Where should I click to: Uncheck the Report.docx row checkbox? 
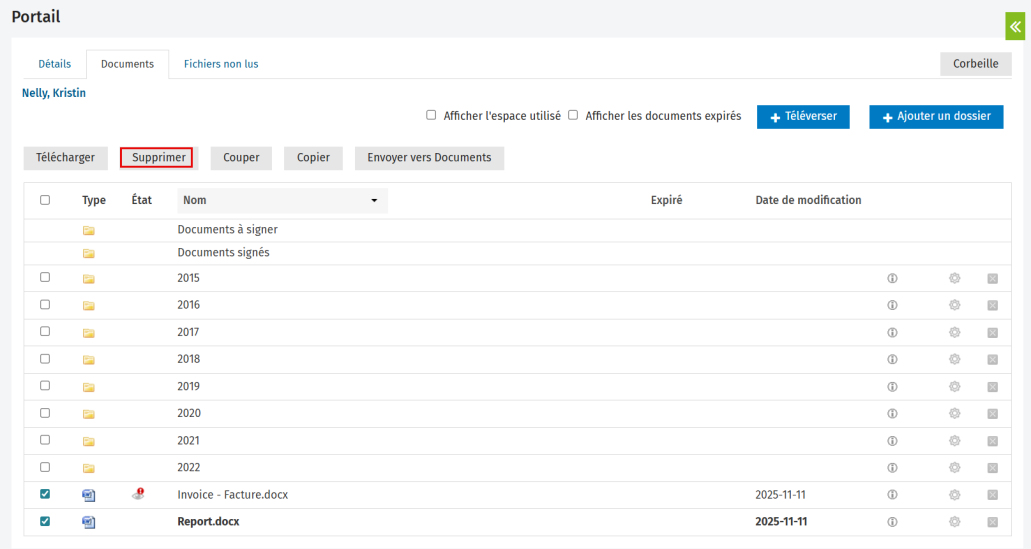(45, 521)
